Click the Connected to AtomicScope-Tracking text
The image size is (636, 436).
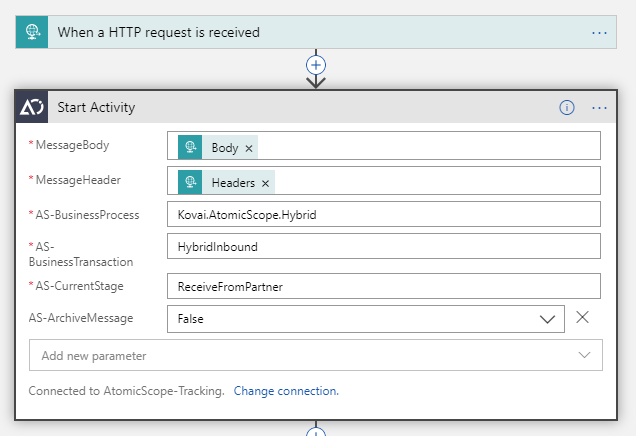[127, 391]
